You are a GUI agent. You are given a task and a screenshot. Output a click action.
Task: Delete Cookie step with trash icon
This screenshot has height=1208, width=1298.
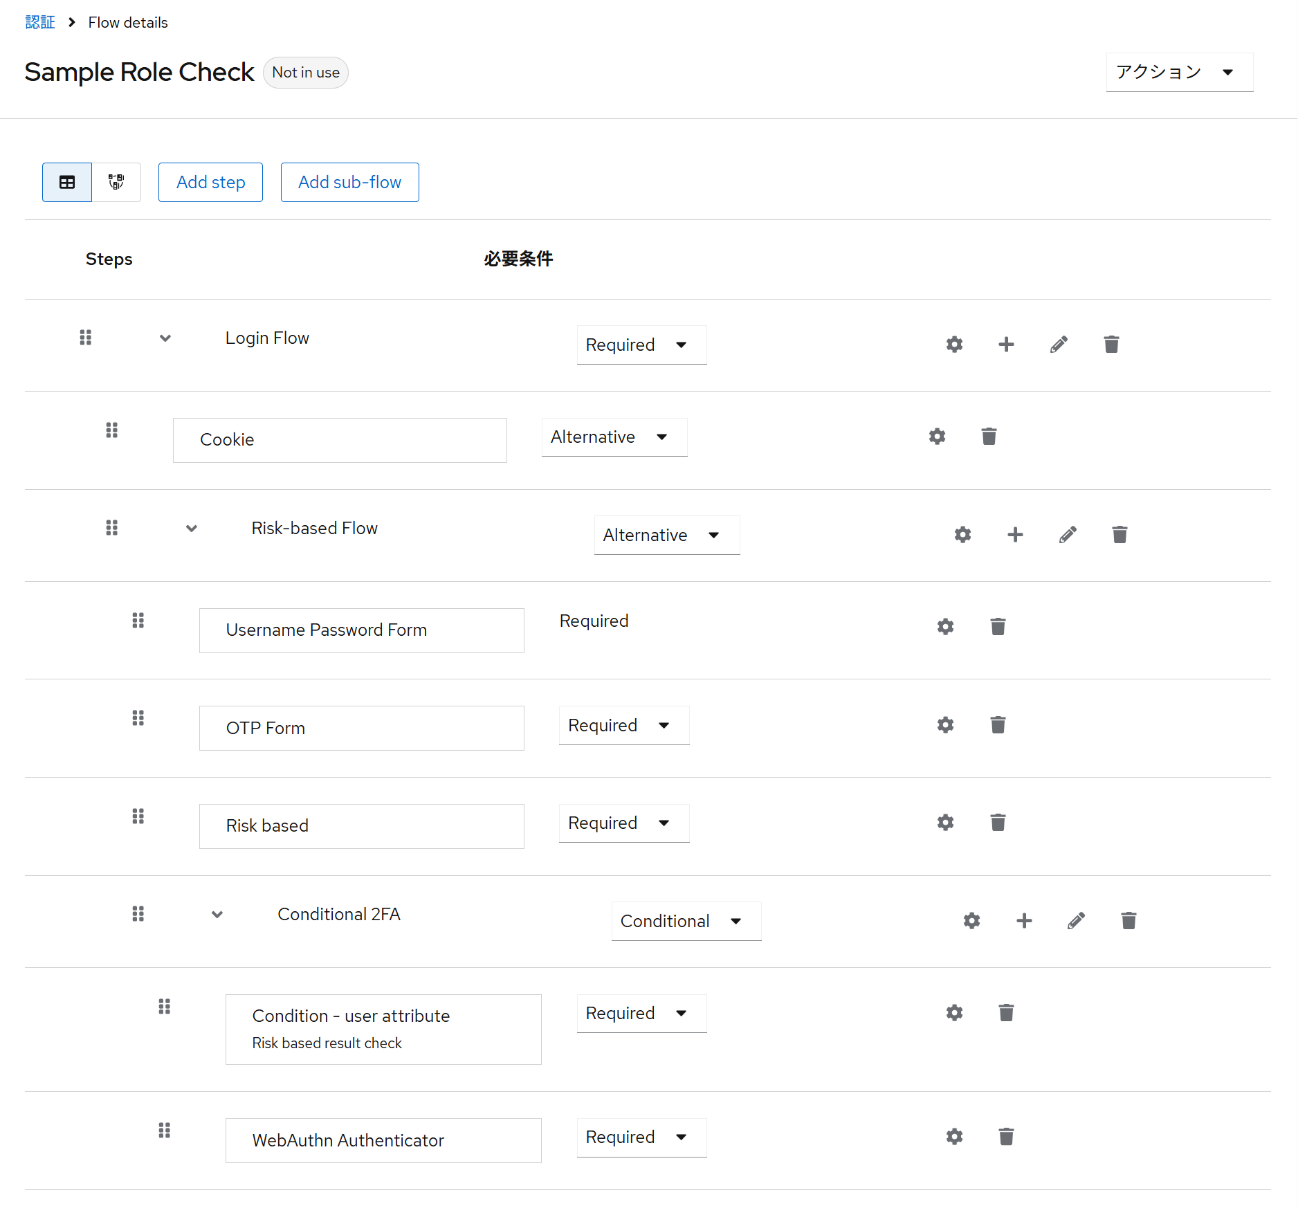pyautogui.click(x=989, y=436)
